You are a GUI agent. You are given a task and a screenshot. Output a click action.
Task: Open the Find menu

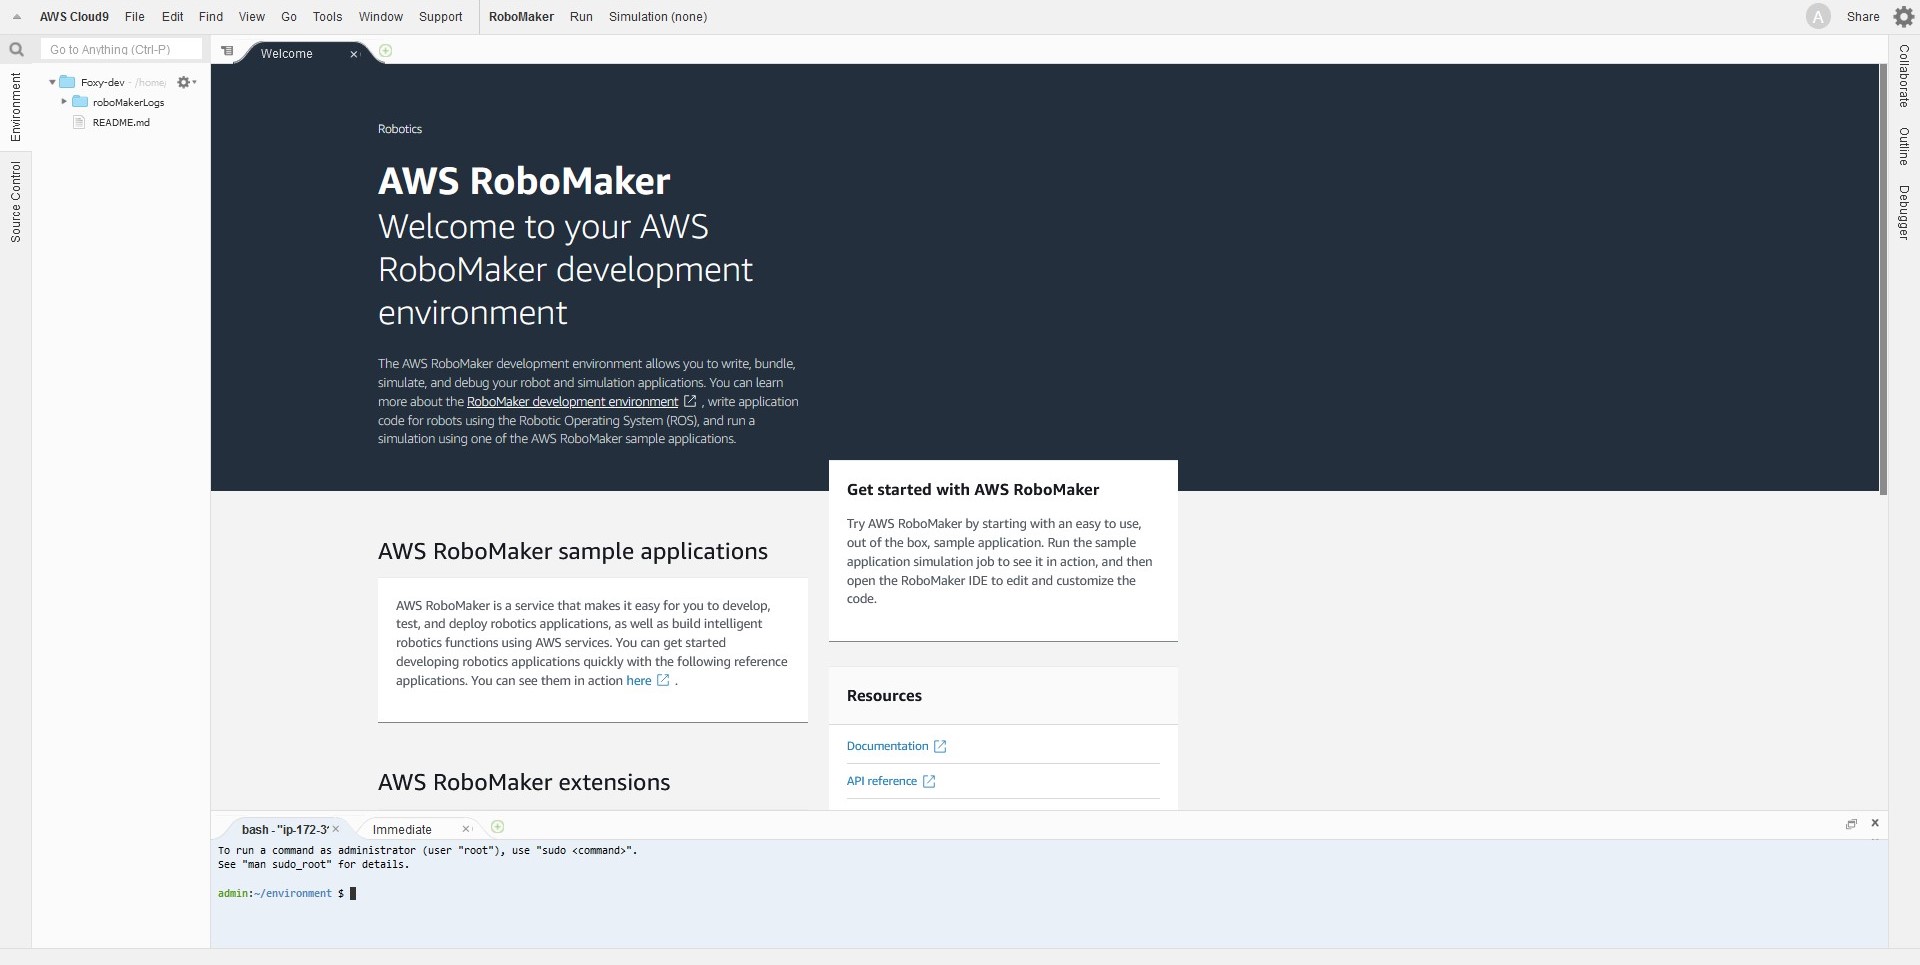click(211, 17)
